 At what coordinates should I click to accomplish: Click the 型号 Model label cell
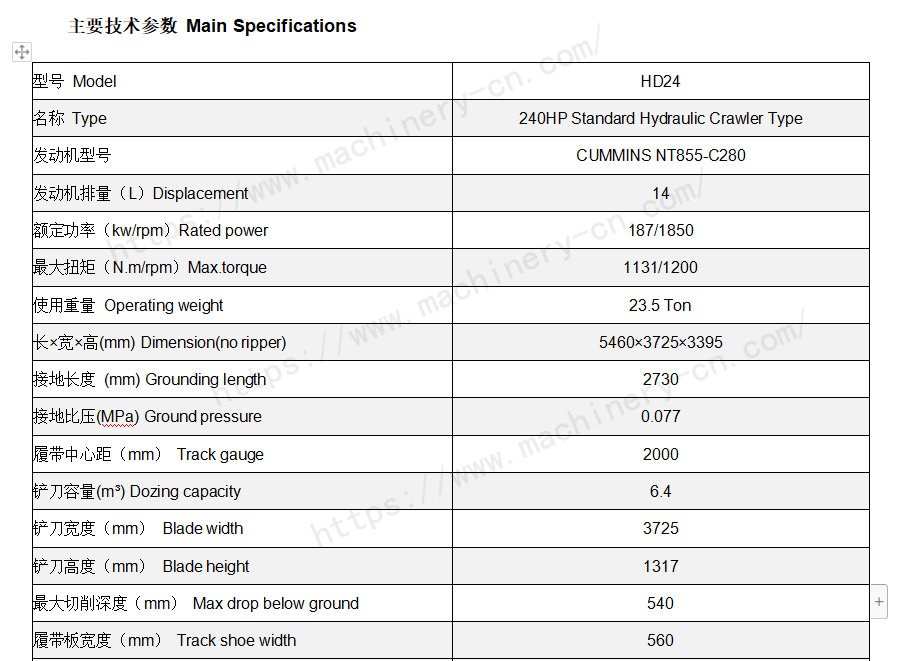(x=242, y=81)
